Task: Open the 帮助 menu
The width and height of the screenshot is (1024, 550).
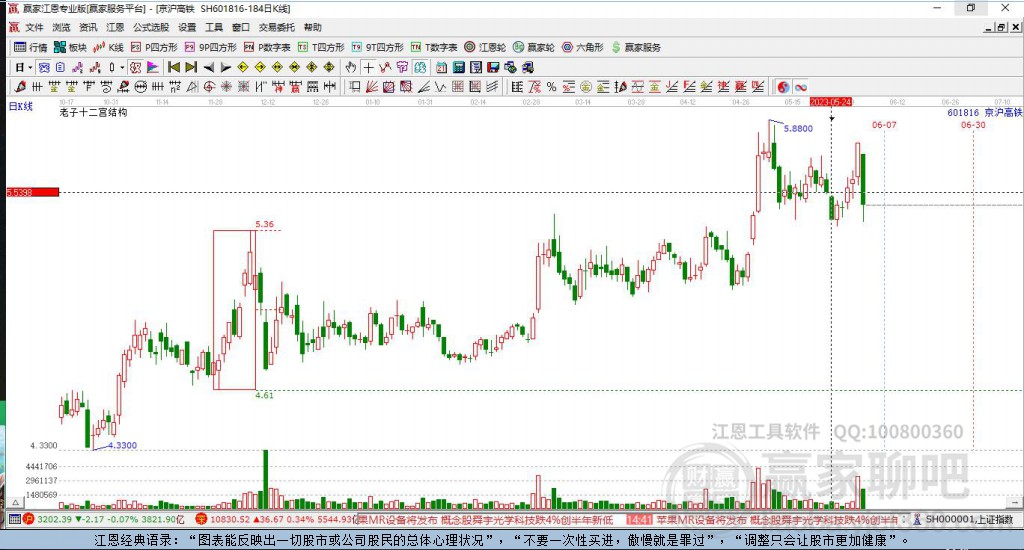Action: click(x=313, y=27)
